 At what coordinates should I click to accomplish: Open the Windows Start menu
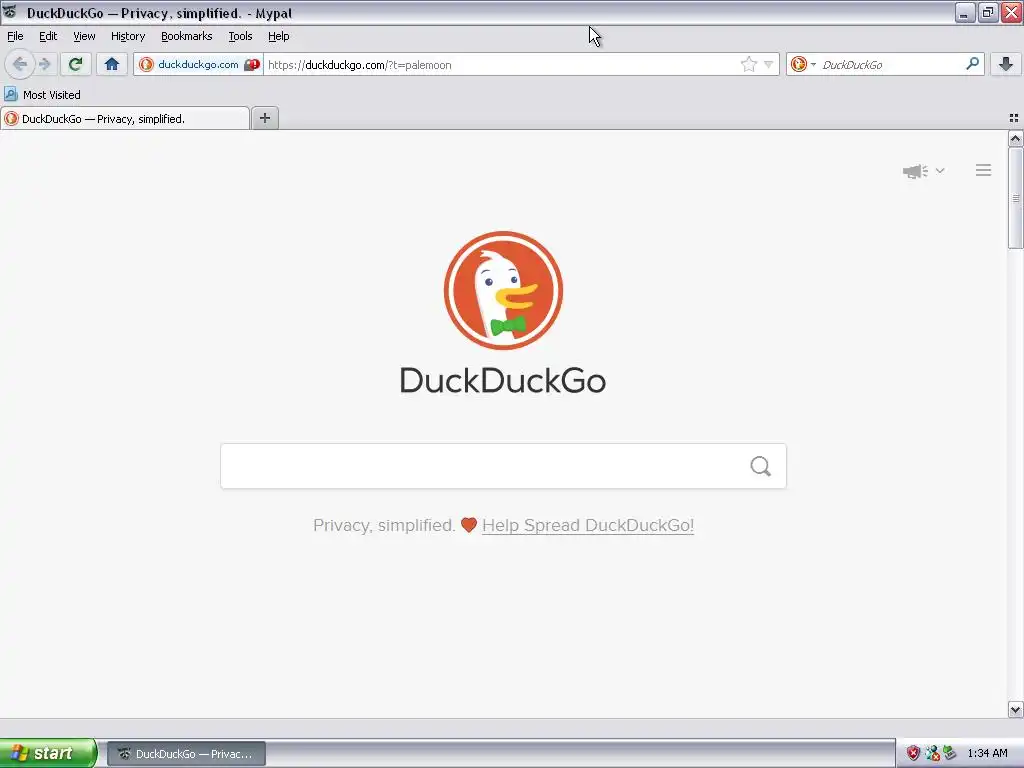tap(48, 754)
